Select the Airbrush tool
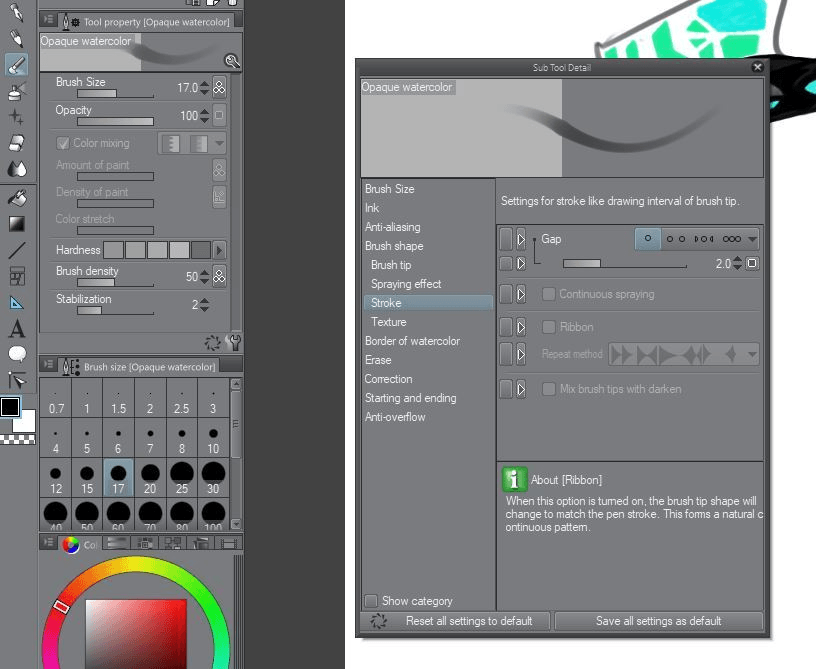Screen dimensions: 816x669 [17, 91]
